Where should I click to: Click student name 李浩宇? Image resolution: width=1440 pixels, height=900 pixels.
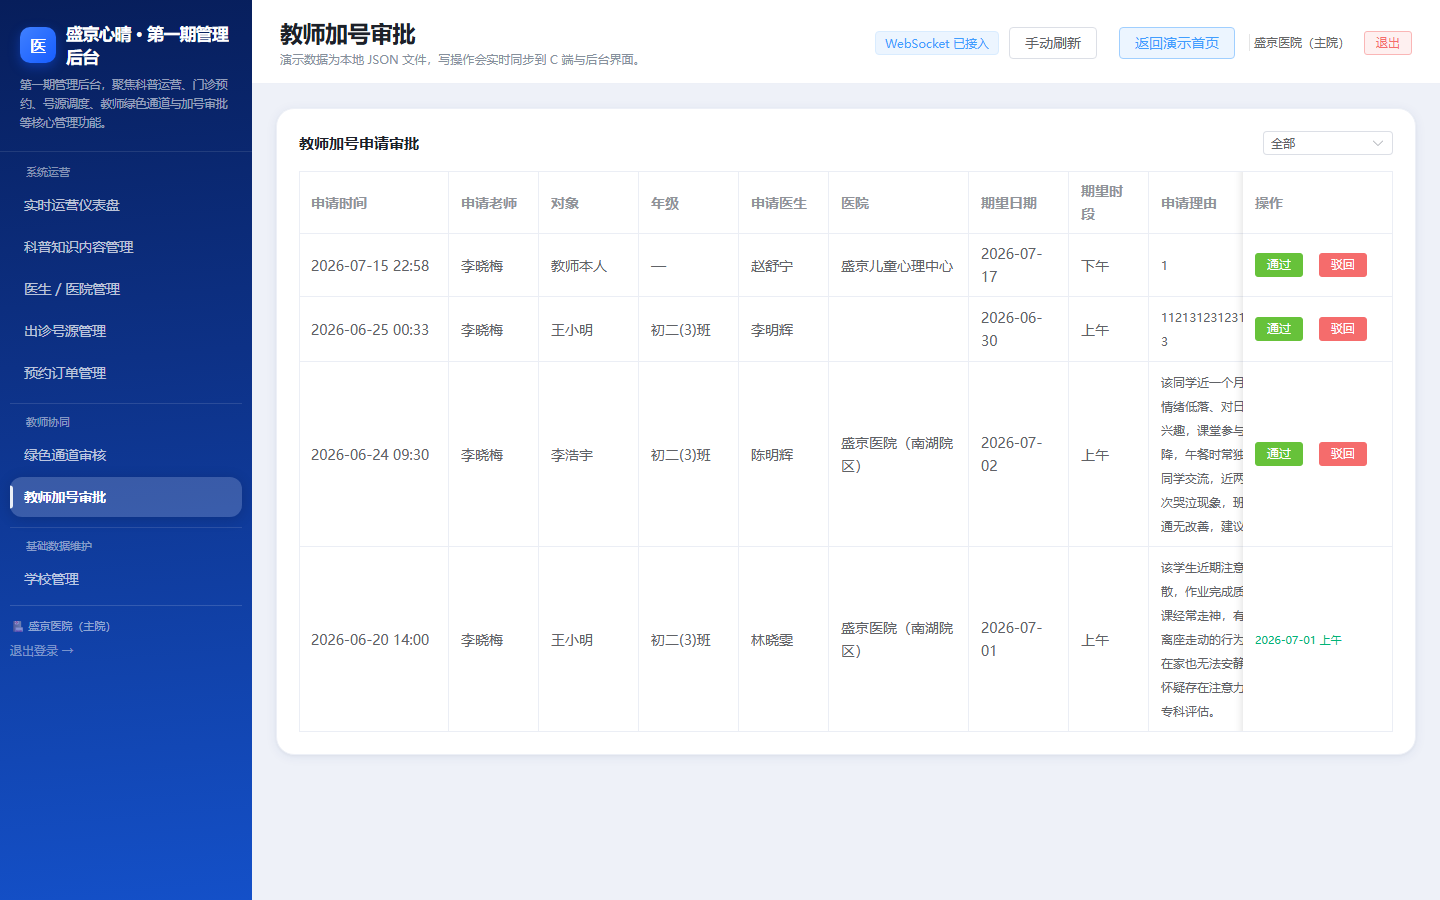(x=572, y=455)
